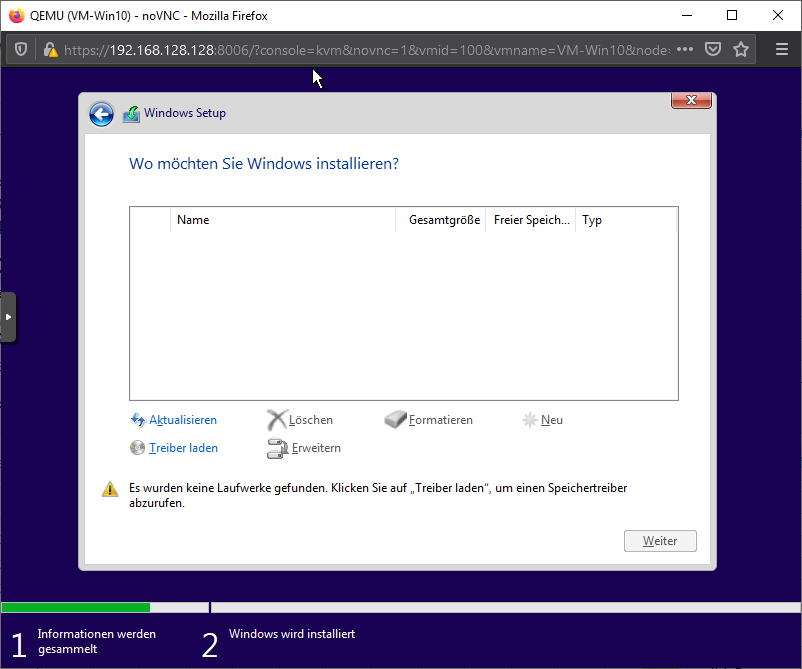Click the Save to Pocket icon

(712, 50)
